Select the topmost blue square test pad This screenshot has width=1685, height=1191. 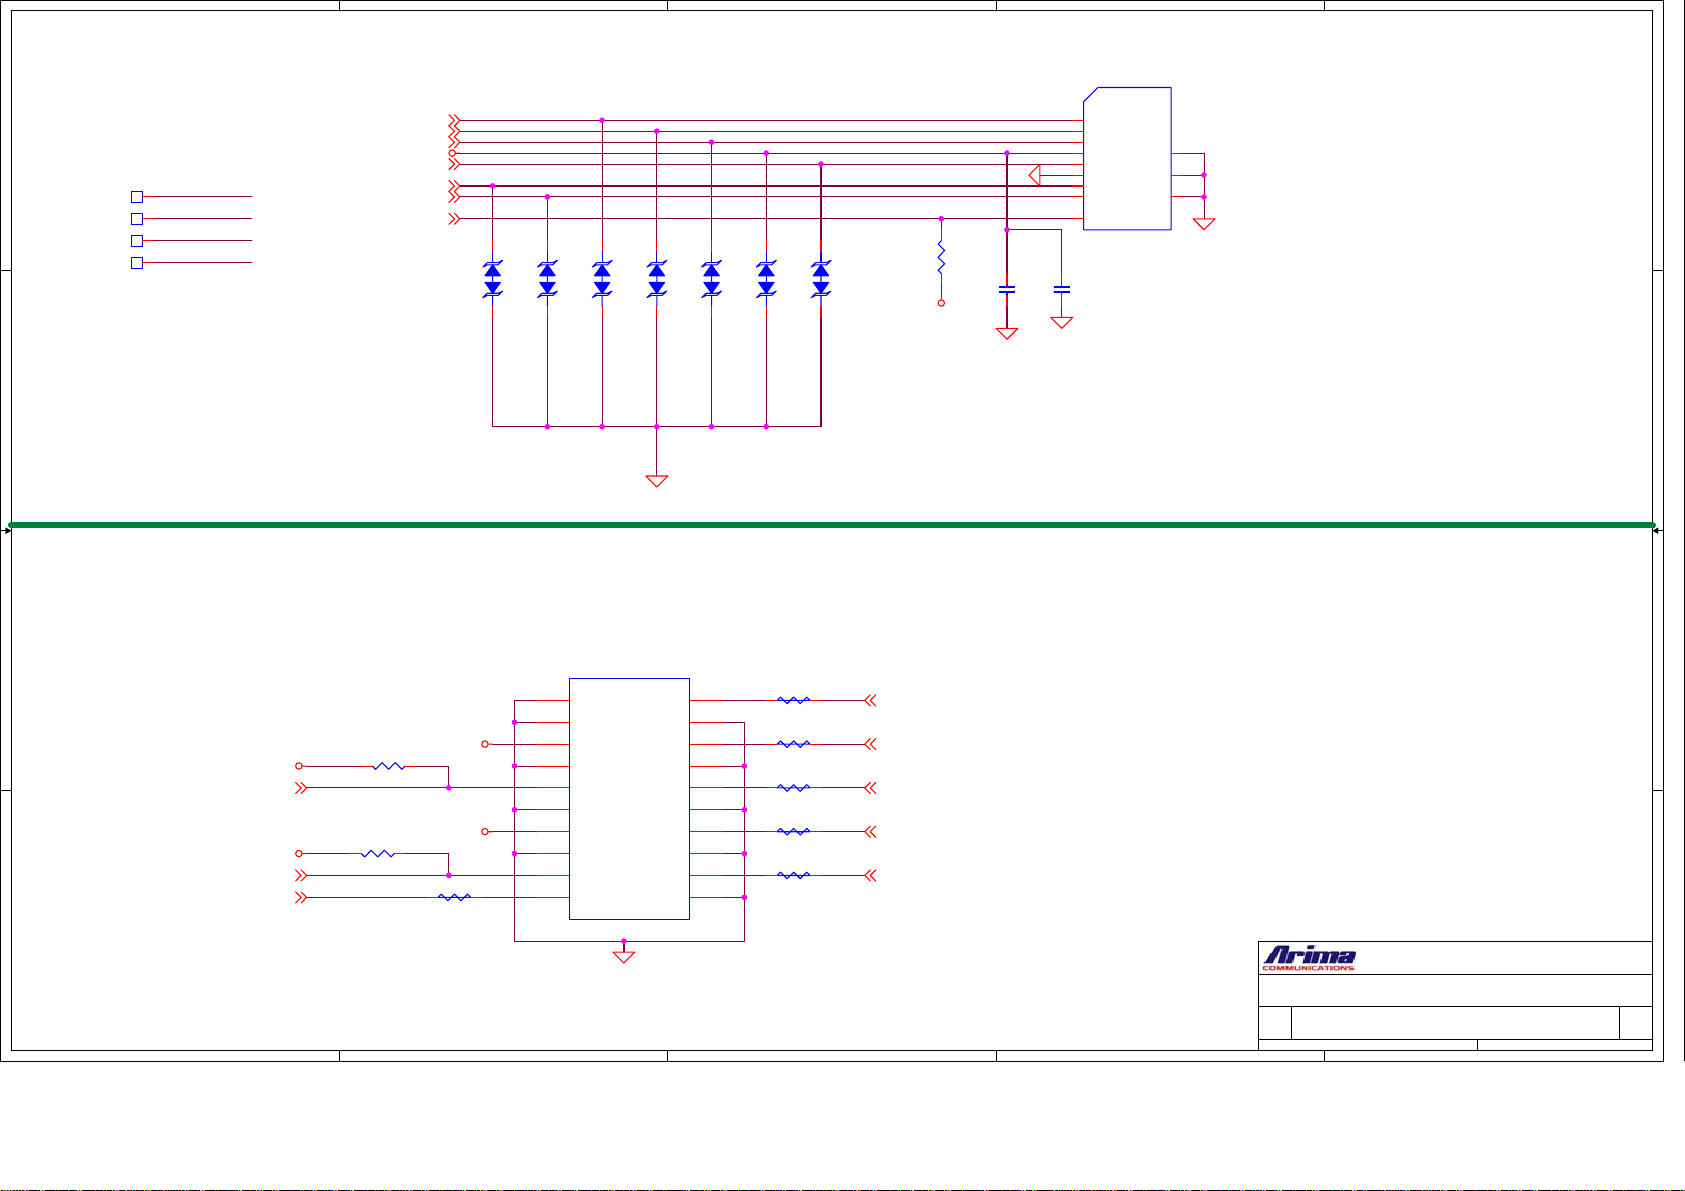tap(137, 197)
